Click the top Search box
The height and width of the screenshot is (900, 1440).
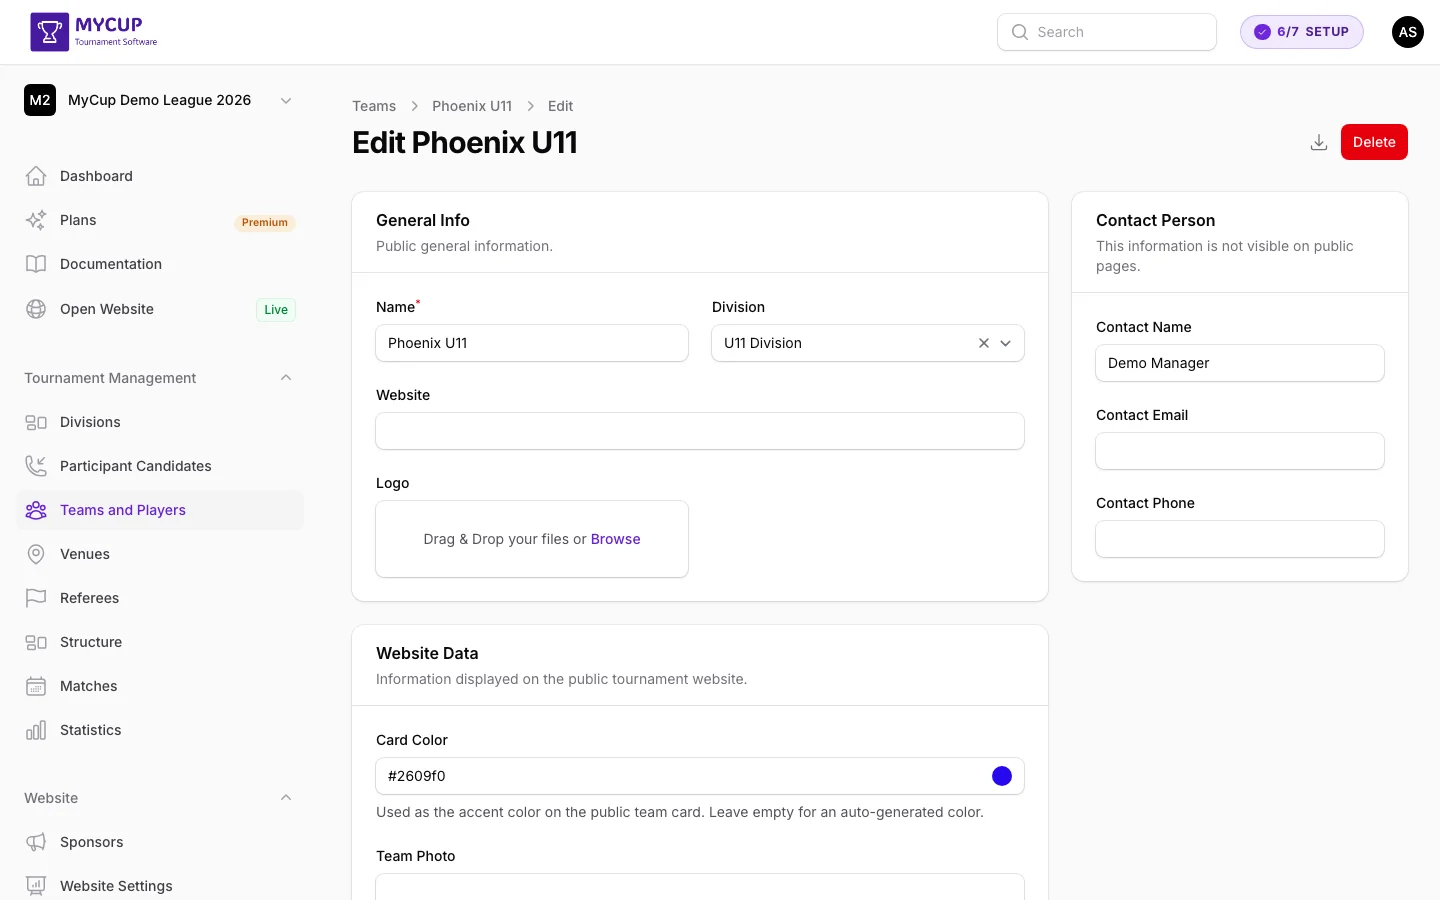(1107, 32)
